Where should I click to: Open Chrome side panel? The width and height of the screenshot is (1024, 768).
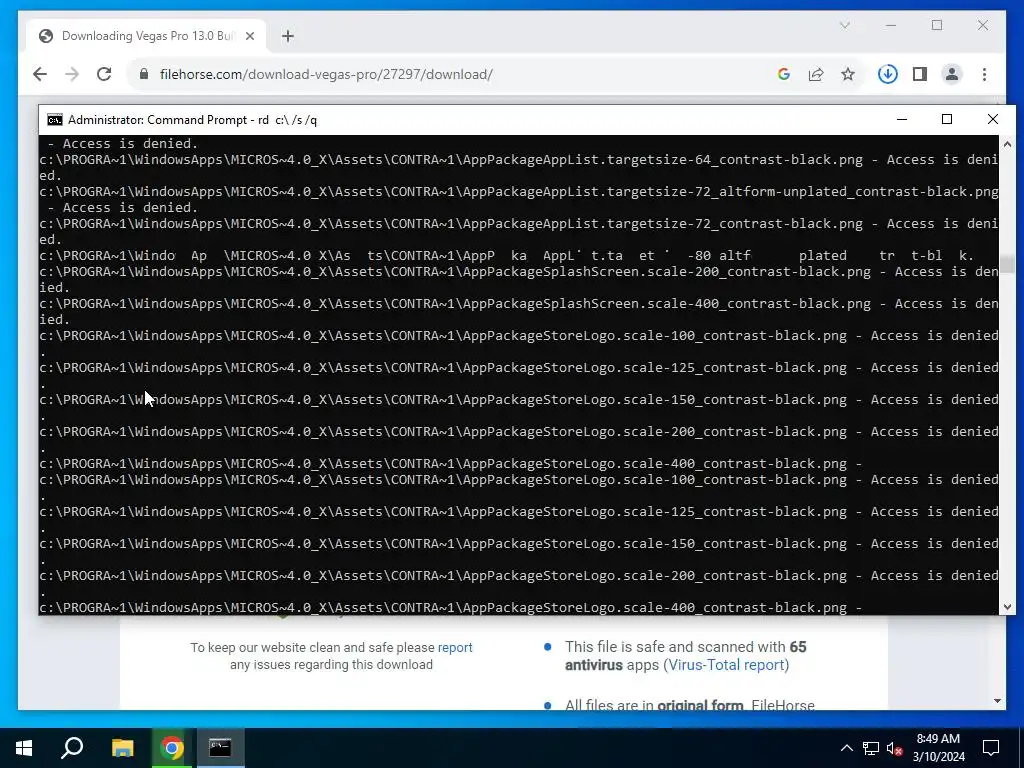[920, 74]
